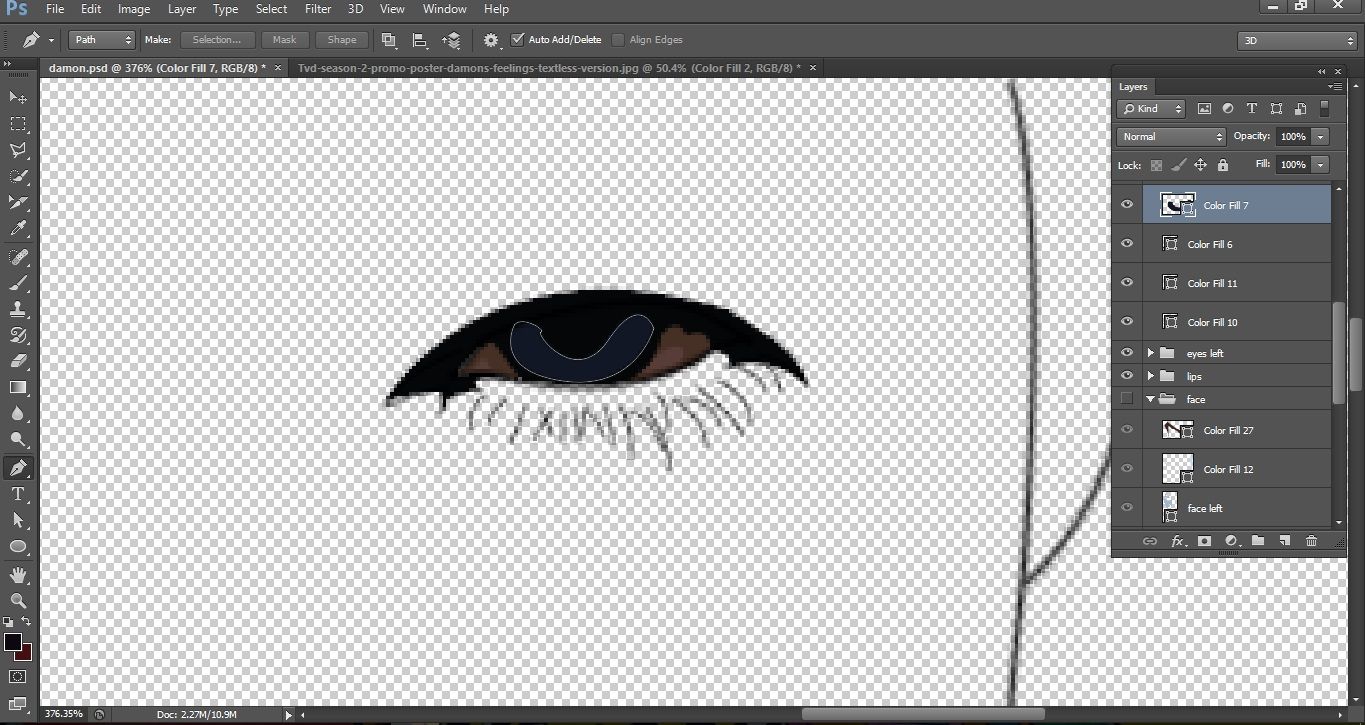The height and width of the screenshot is (725, 1365).
Task: Create a new layer group
Action: click(x=1258, y=541)
